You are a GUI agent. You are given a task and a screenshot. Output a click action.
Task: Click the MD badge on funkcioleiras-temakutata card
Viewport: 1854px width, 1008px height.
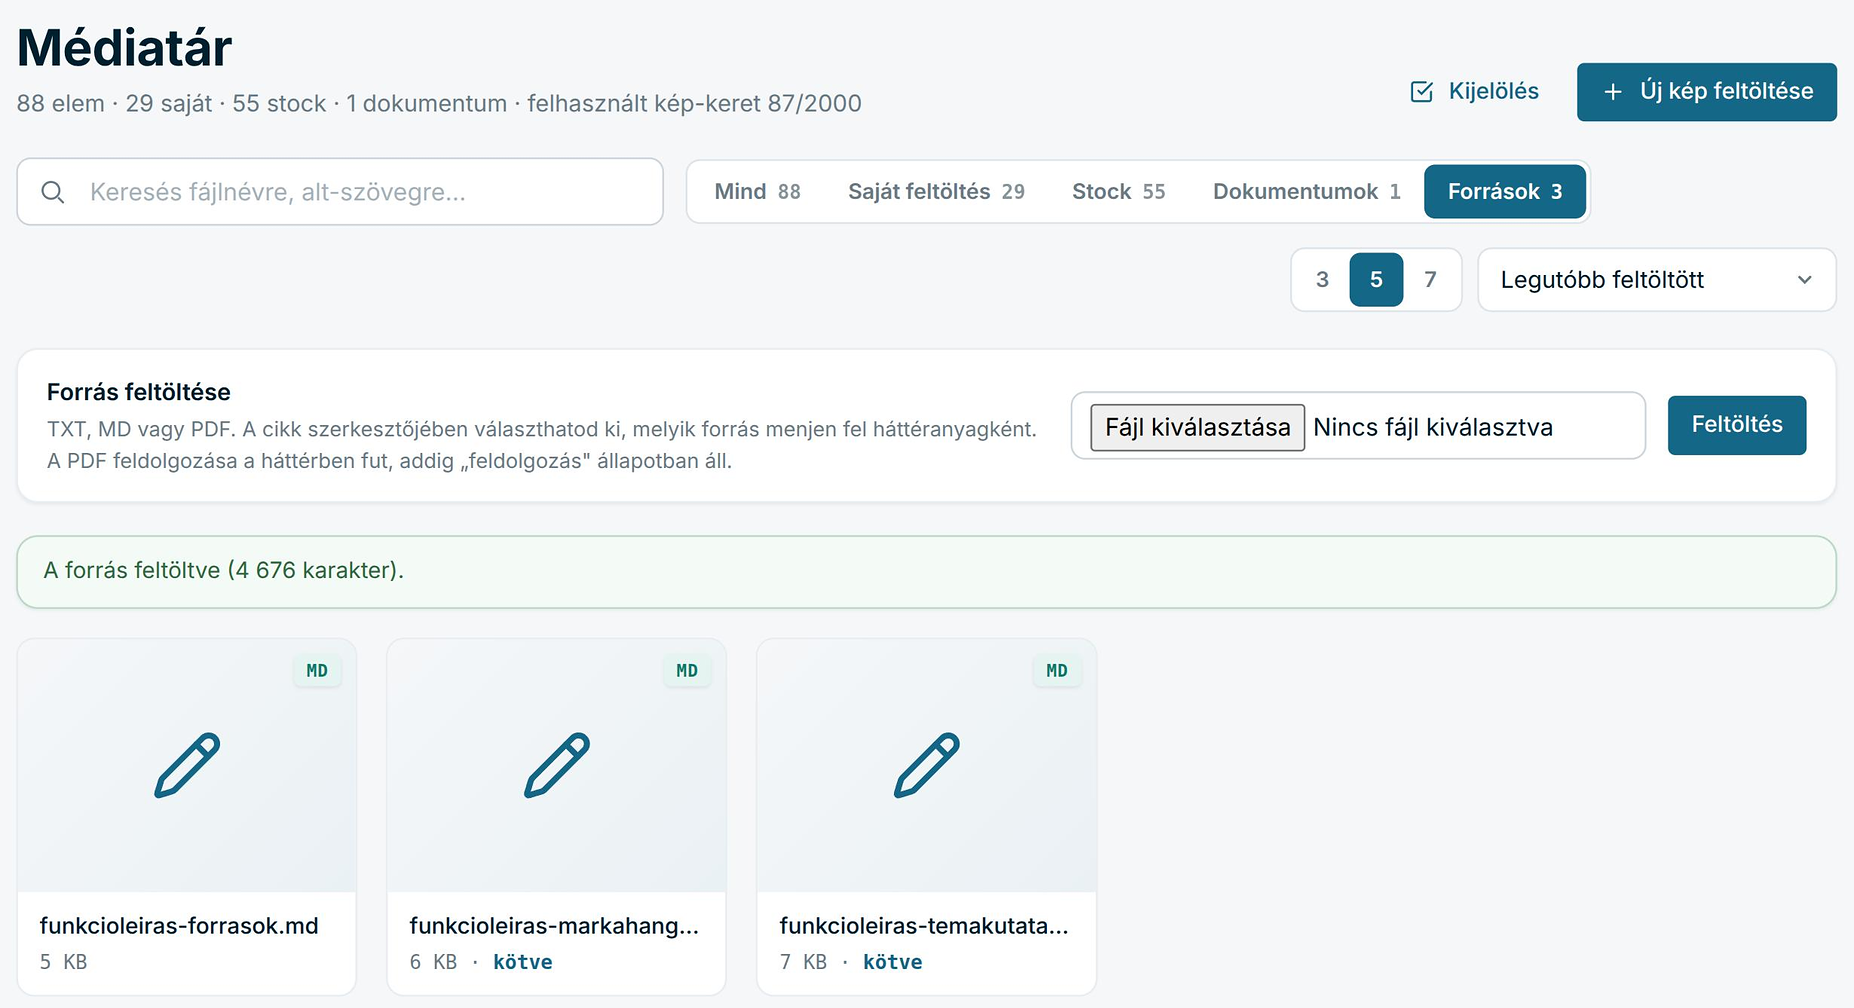(1057, 671)
